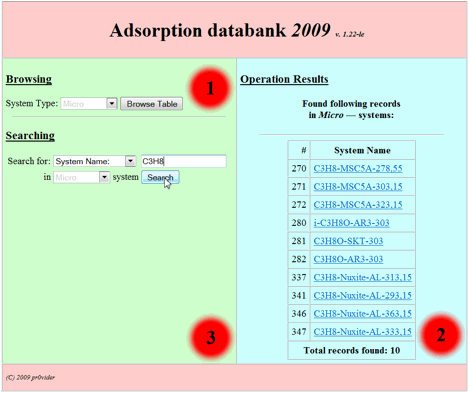The height and width of the screenshot is (393, 469).
Task: Open the C3H8O-AR3-303 record link
Action: pos(348,259)
